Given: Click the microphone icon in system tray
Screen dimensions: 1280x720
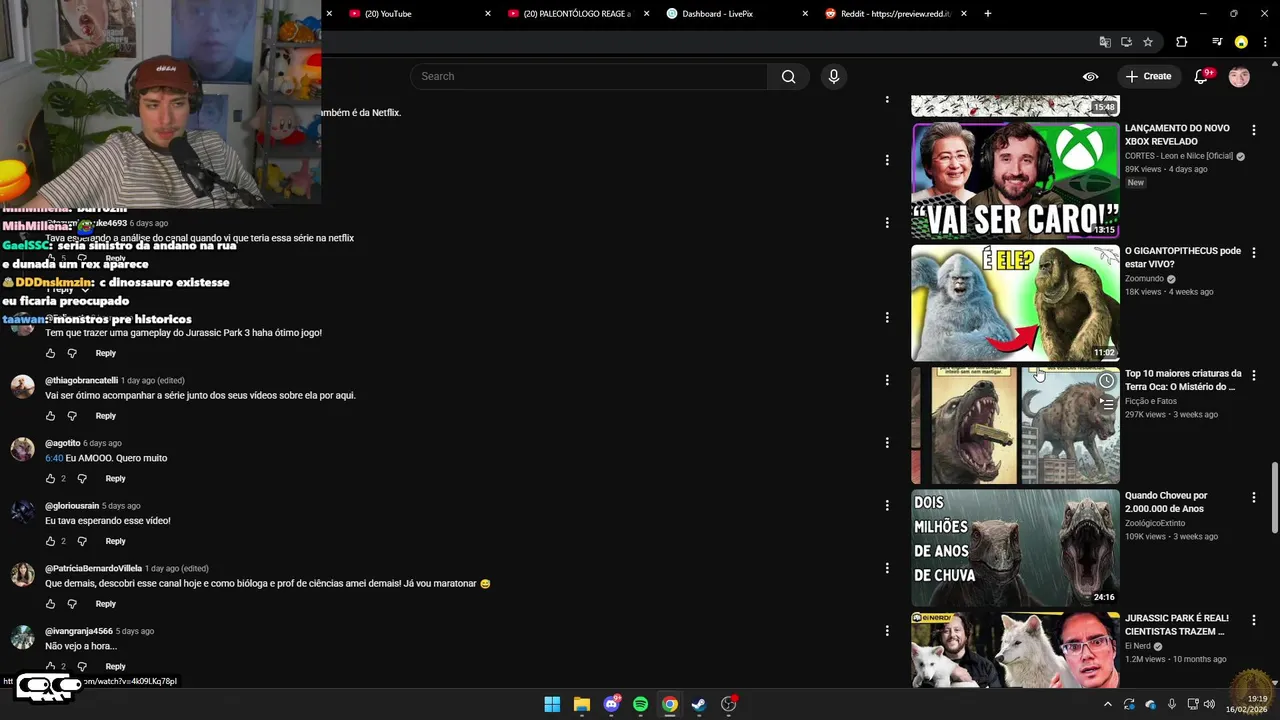Looking at the screenshot, I should [x=1172, y=704].
